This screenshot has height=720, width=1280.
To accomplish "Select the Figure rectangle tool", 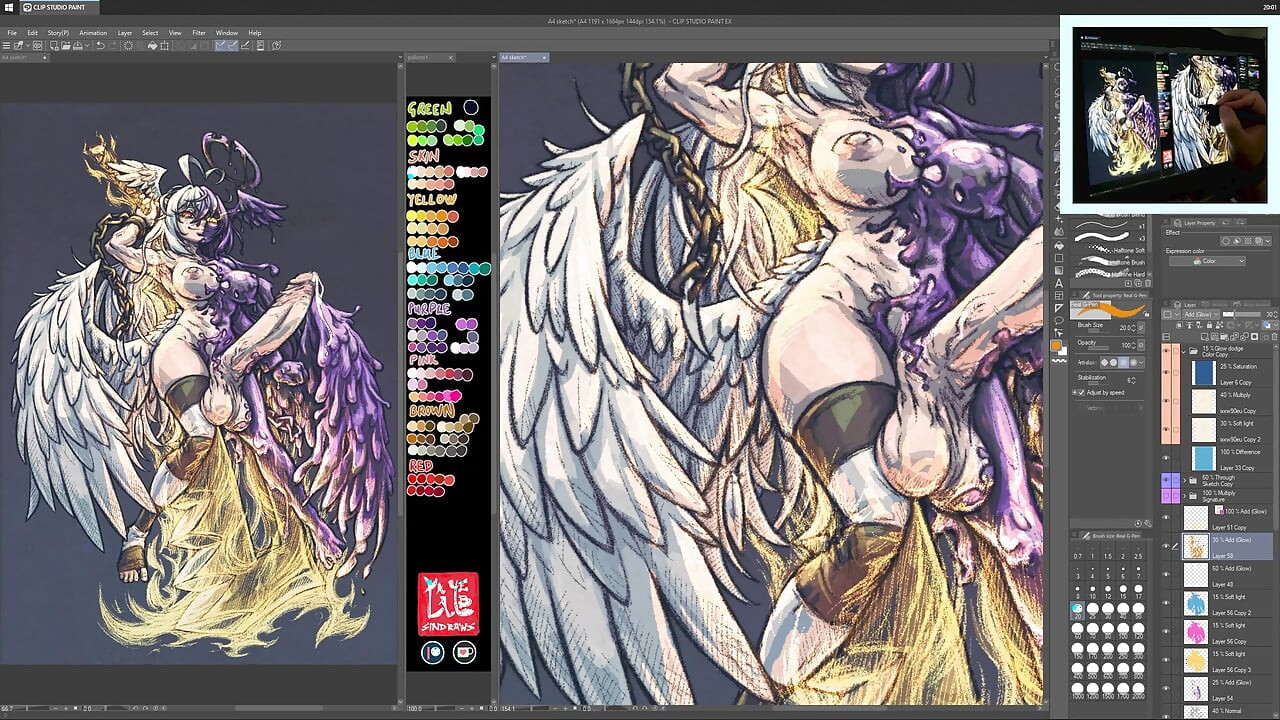I will pyautogui.click(x=1059, y=257).
